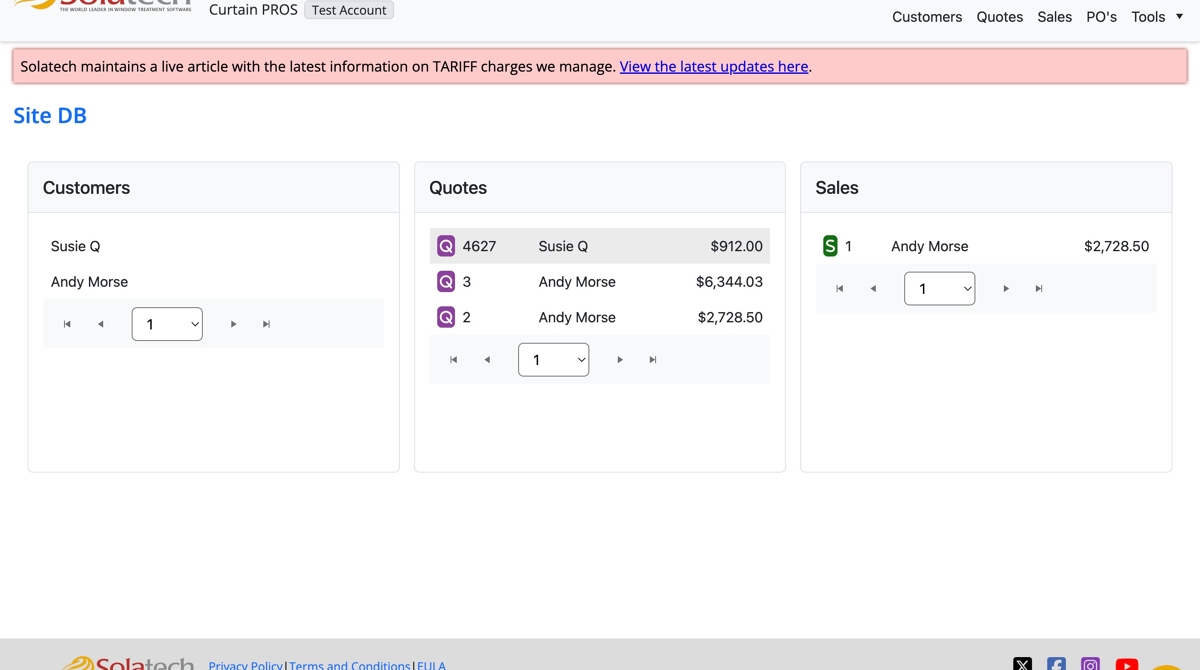Click the Curtain PROS title
Image resolution: width=1200 pixels, height=670 pixels.
(x=253, y=10)
